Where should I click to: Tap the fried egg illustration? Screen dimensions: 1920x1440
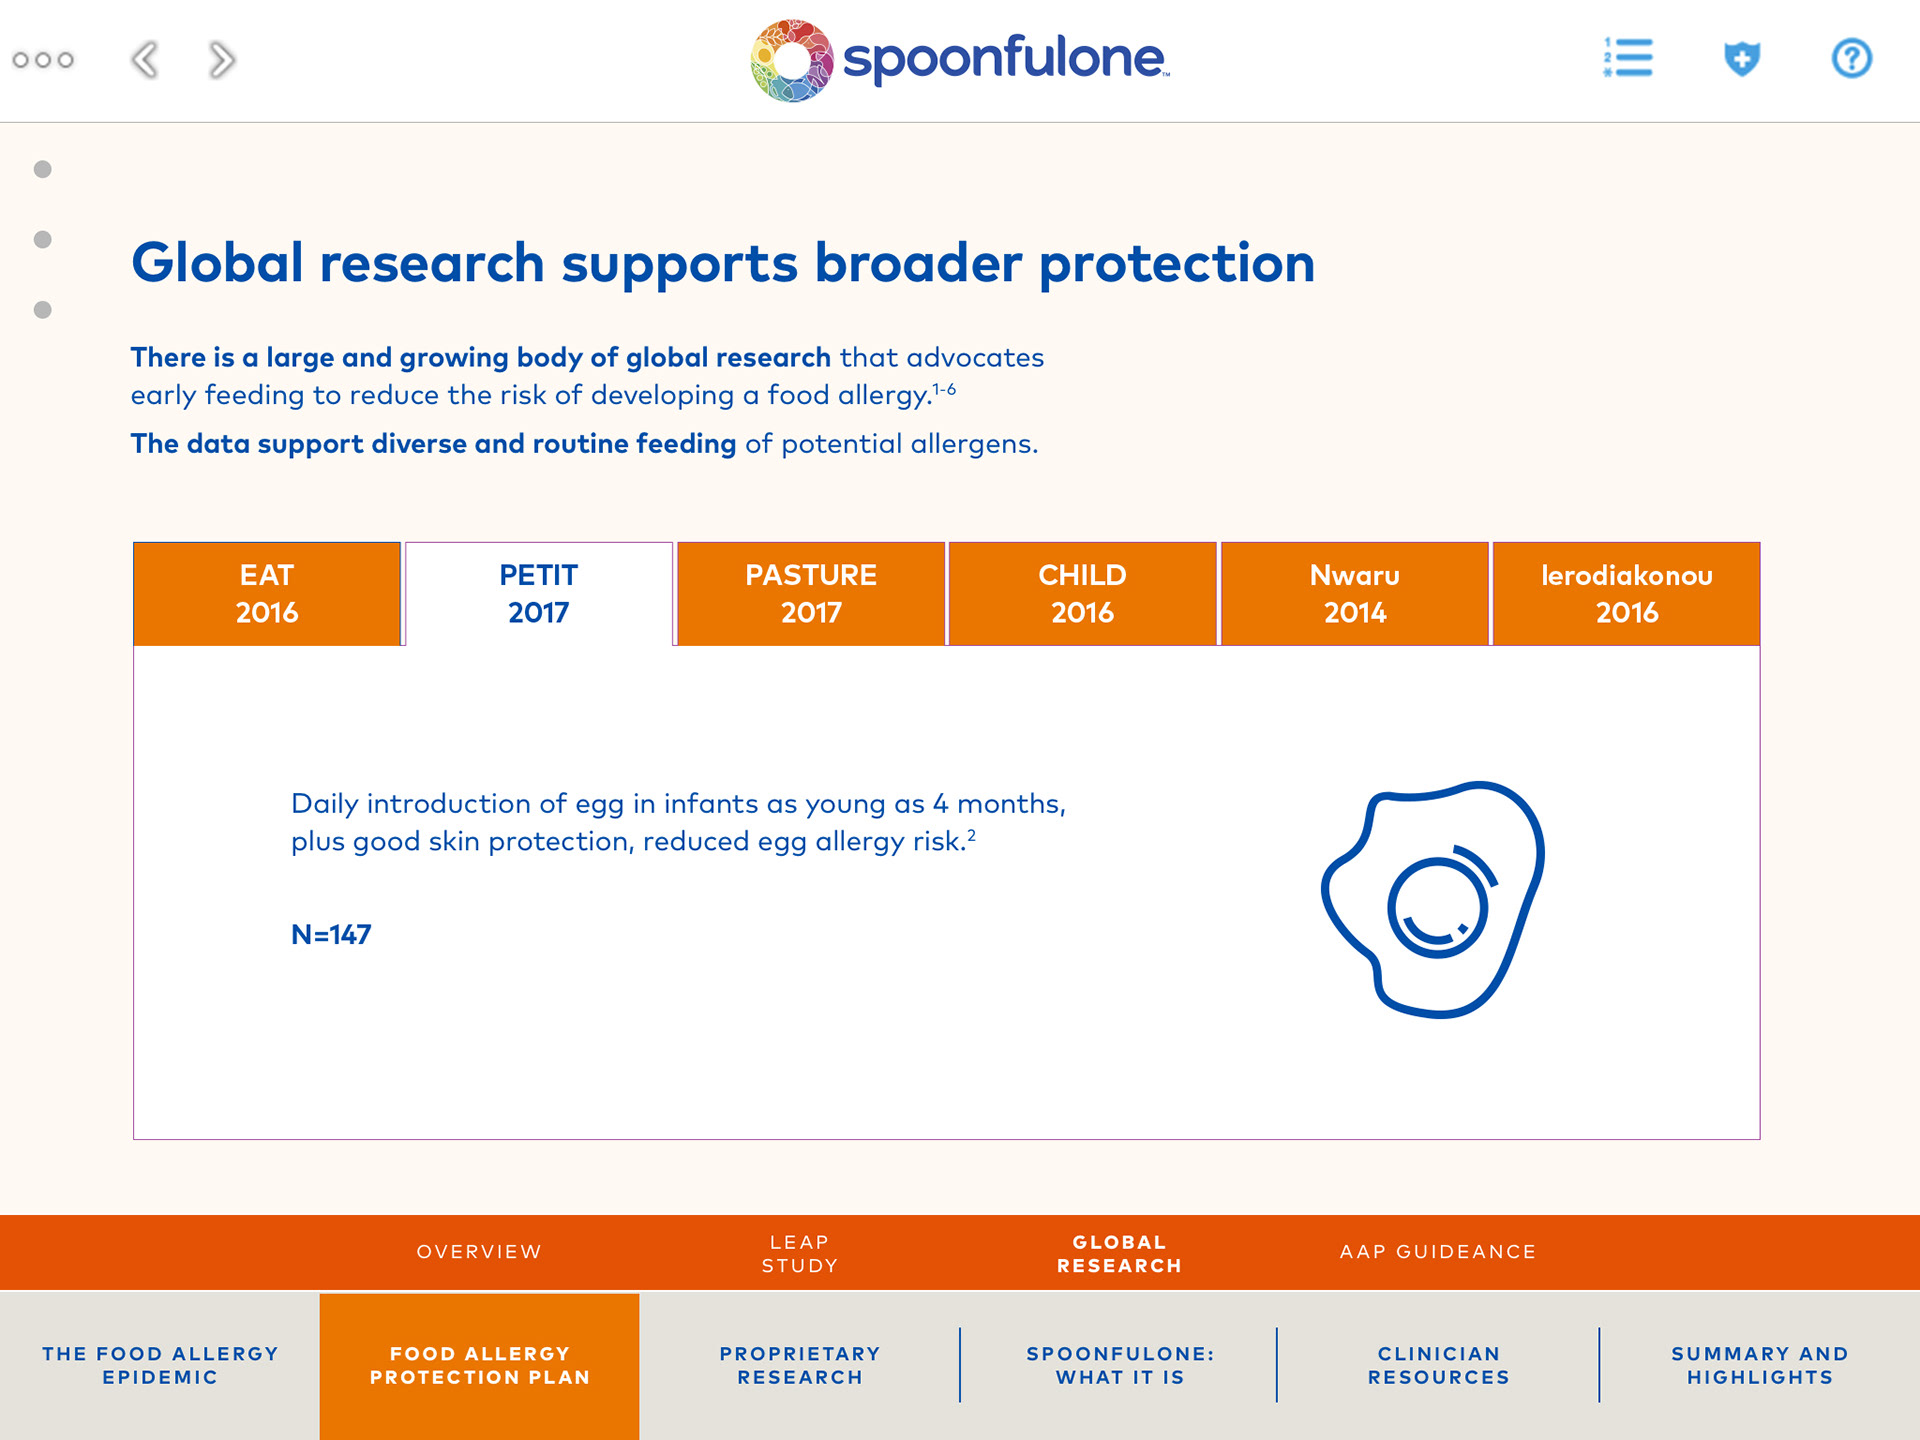point(1434,899)
